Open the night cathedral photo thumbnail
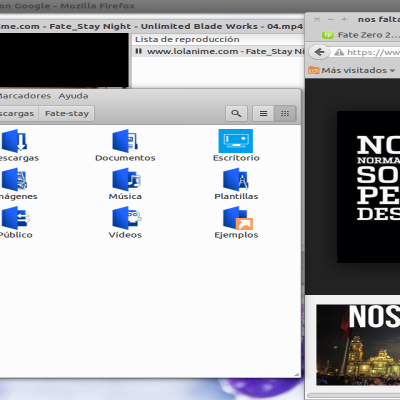 click(x=358, y=345)
